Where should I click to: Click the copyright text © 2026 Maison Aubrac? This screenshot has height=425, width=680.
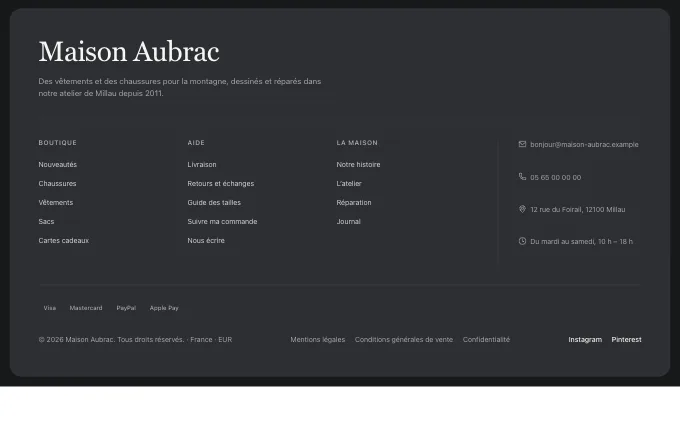76,340
